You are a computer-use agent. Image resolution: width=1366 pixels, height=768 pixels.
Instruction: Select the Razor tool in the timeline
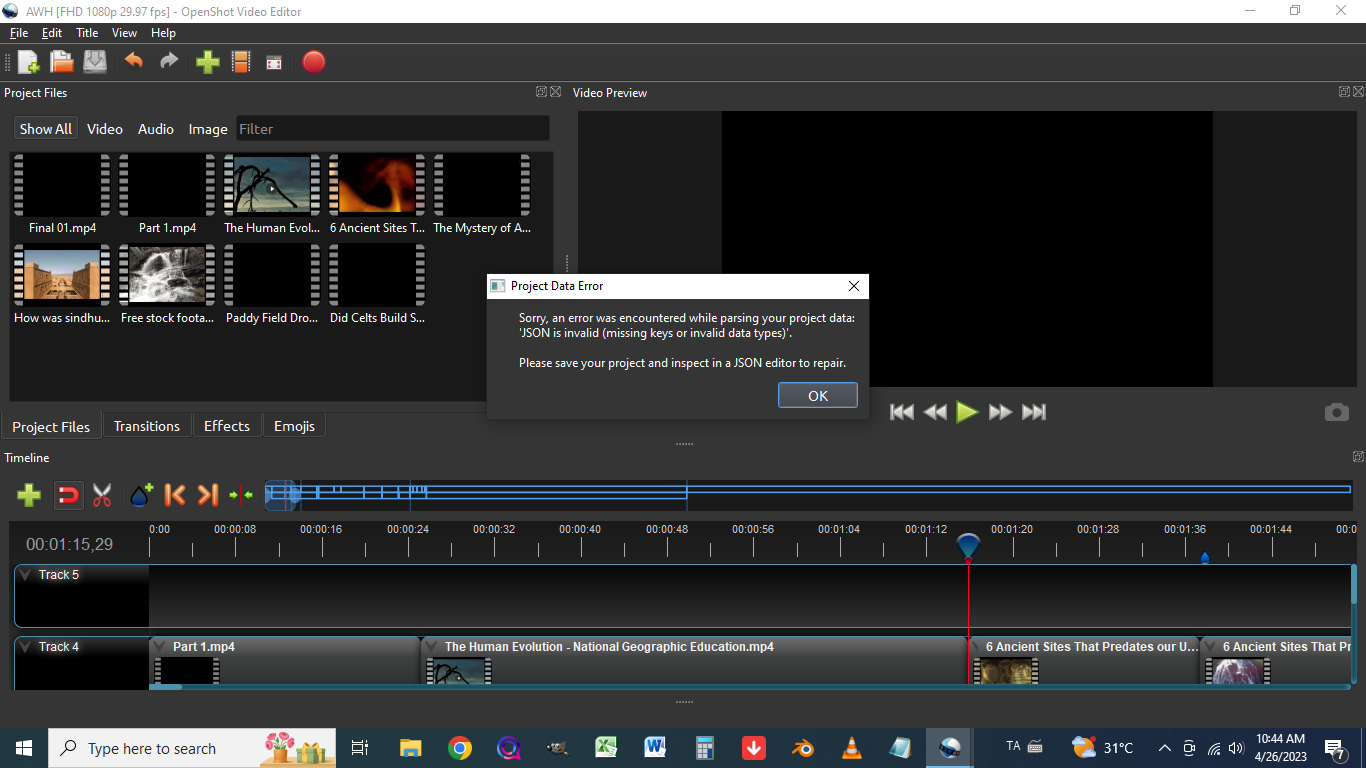click(101, 495)
